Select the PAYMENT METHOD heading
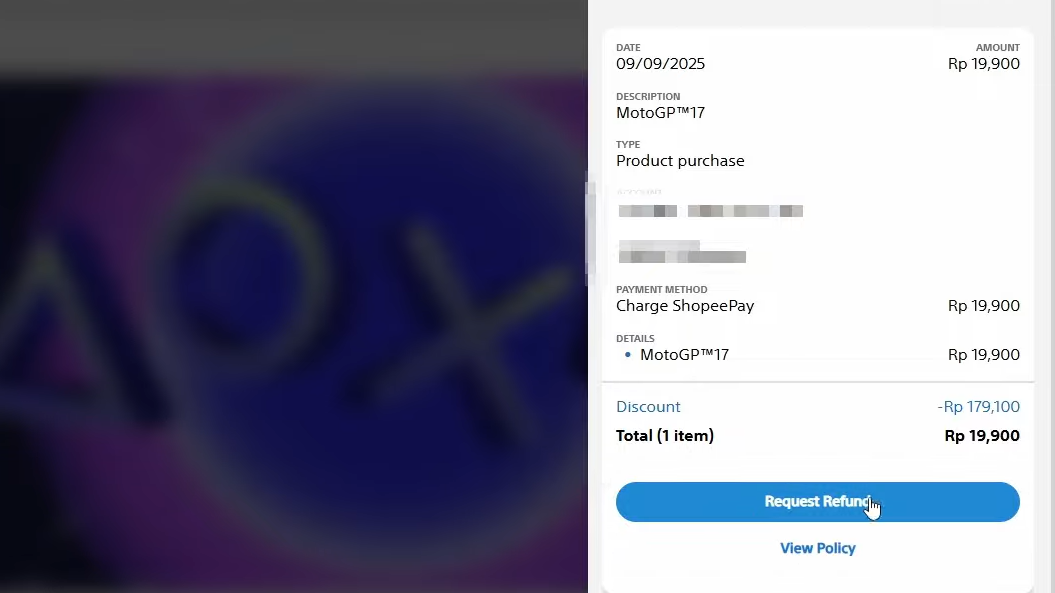This screenshot has height=593, width=1055. (661, 289)
